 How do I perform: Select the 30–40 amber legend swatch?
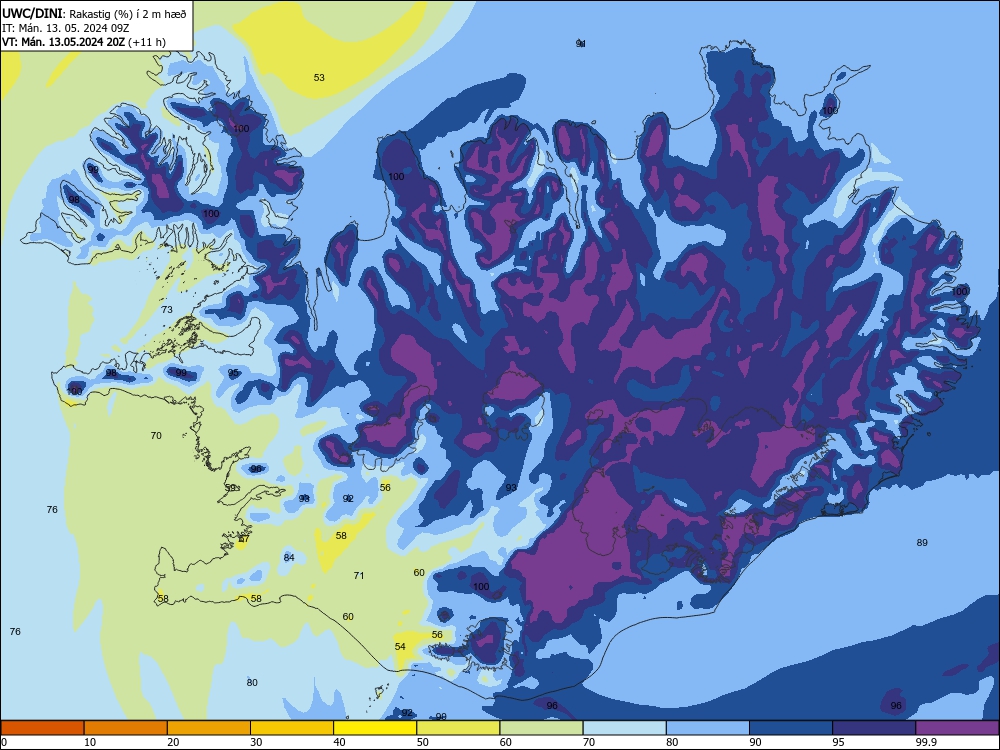point(292,728)
